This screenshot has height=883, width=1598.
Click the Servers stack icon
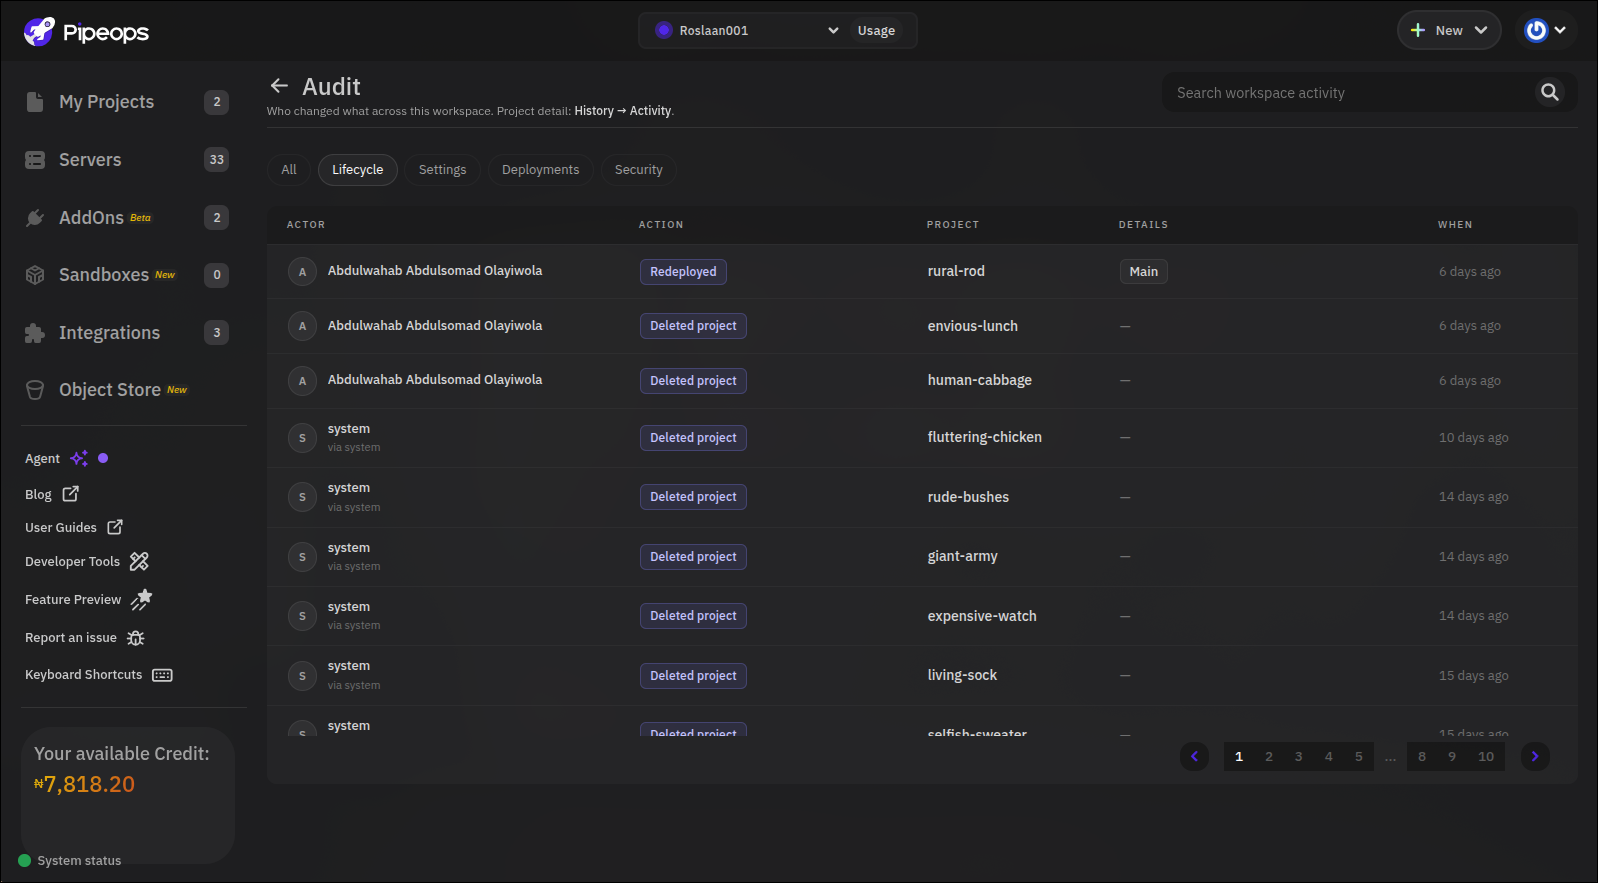point(35,160)
